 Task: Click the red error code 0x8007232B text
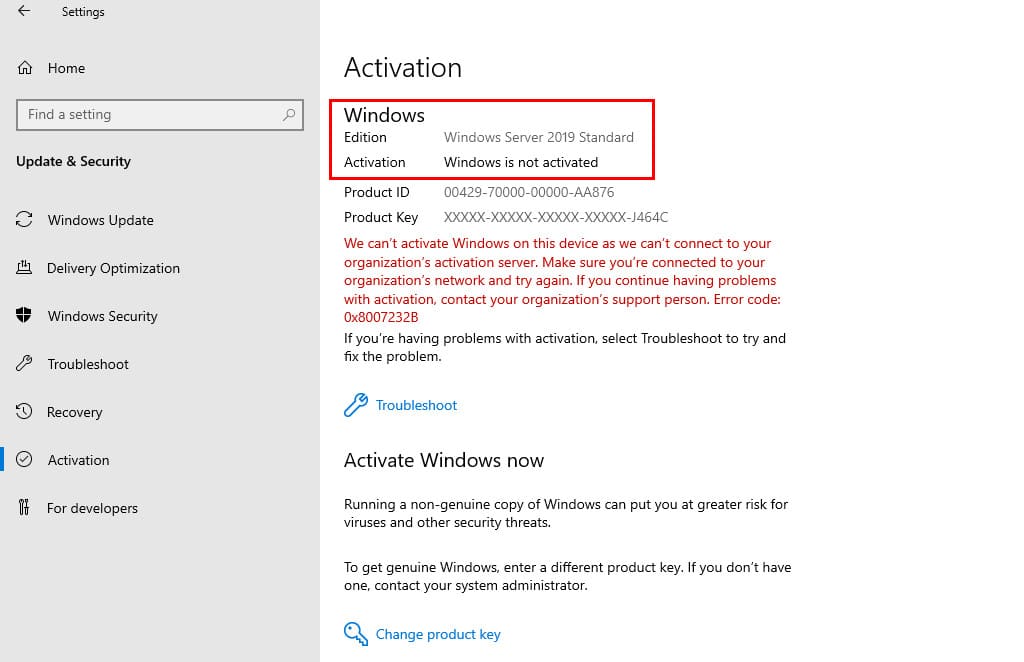[x=381, y=317]
